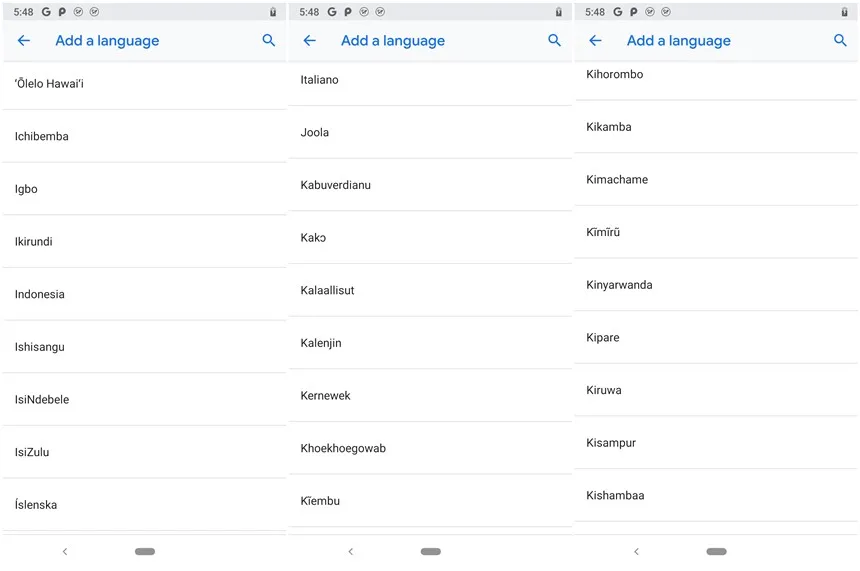The image size is (860, 571).
Task: Choose Indonesia language
Action: click(145, 294)
